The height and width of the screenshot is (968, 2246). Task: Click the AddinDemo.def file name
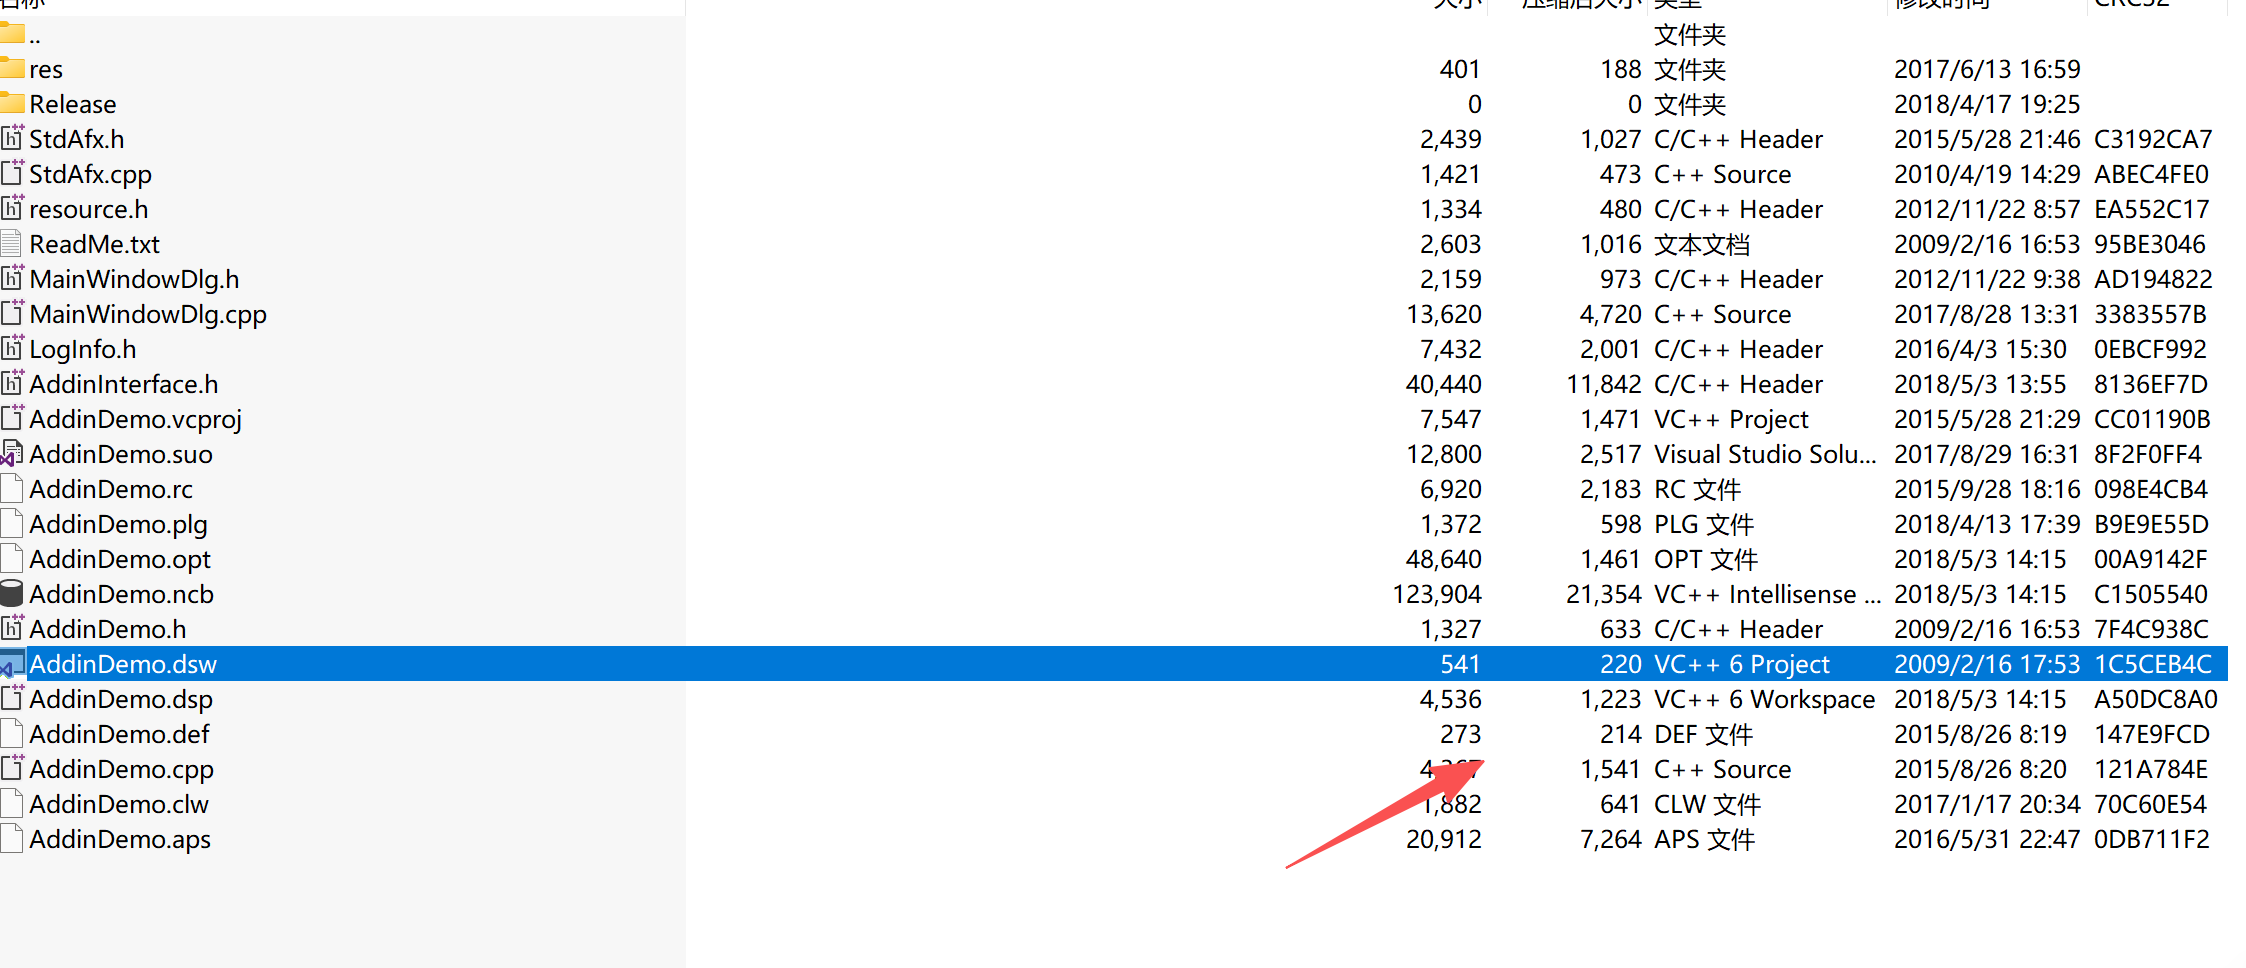120,734
